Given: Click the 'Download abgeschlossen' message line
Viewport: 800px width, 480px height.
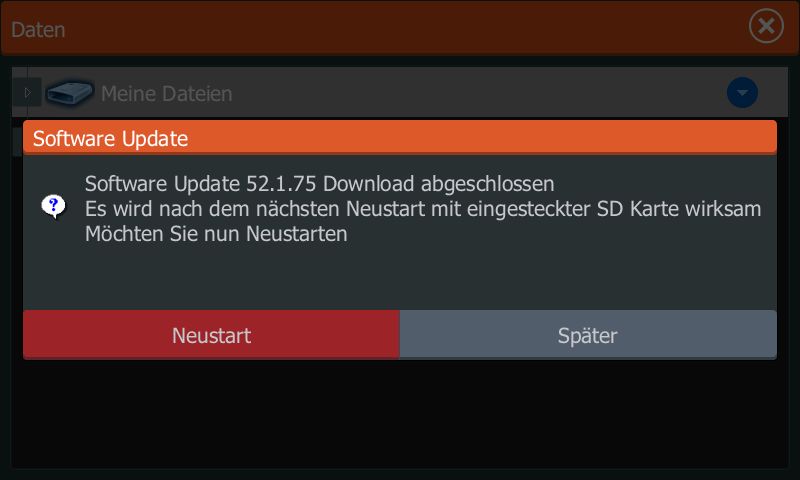Looking at the screenshot, I should click(319, 184).
